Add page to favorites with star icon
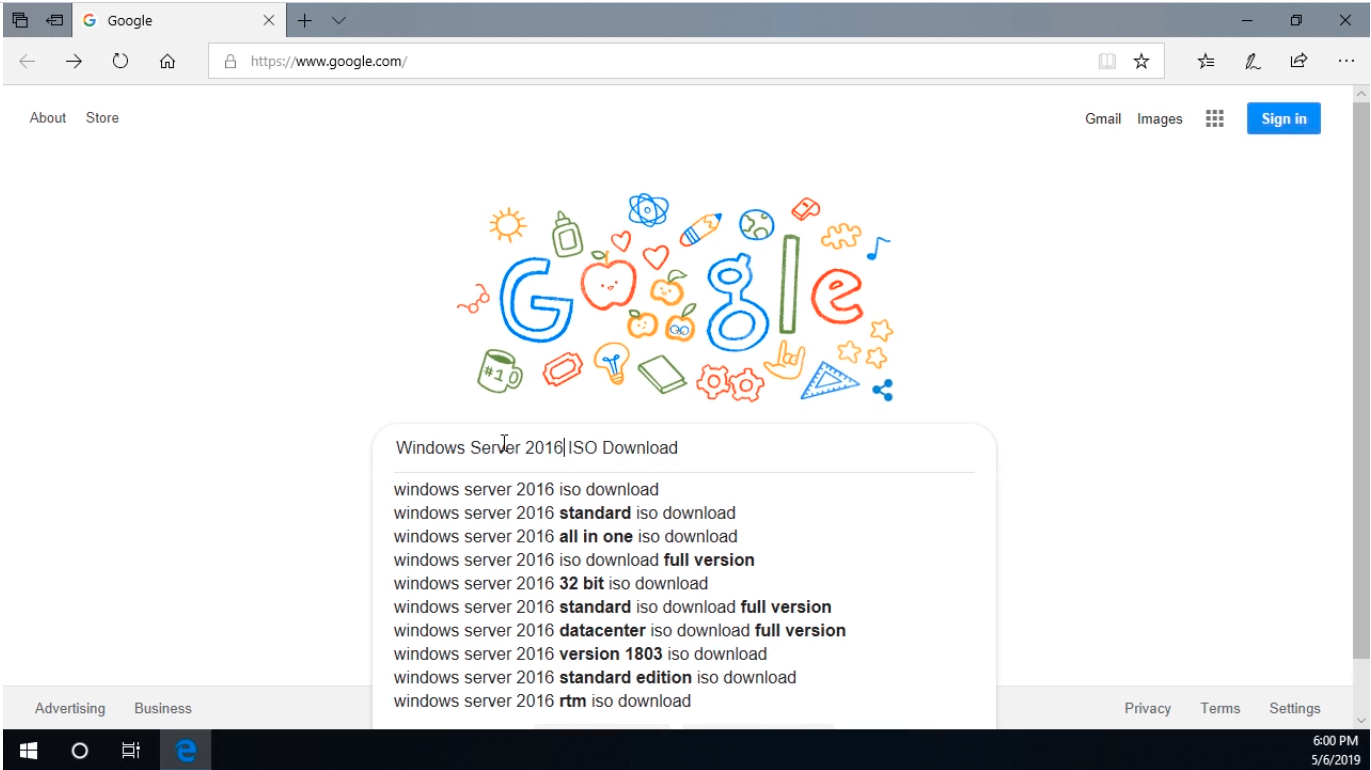Viewport: 1371px width, 770px height. click(1141, 61)
